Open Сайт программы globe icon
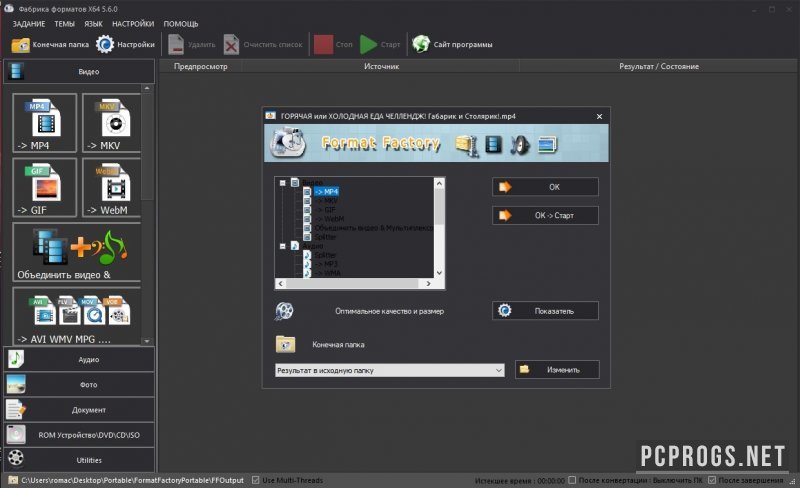This screenshot has width=800, height=488. [x=421, y=44]
